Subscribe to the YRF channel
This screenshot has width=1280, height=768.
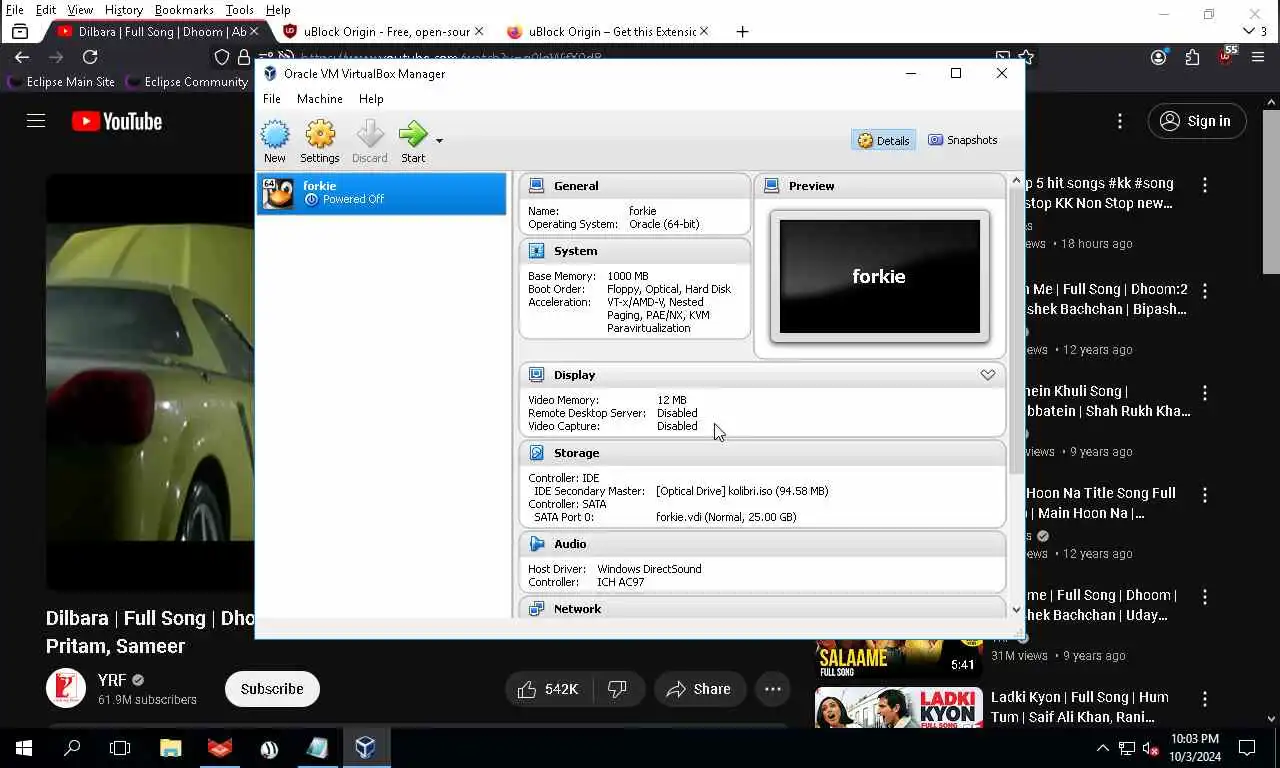272,689
